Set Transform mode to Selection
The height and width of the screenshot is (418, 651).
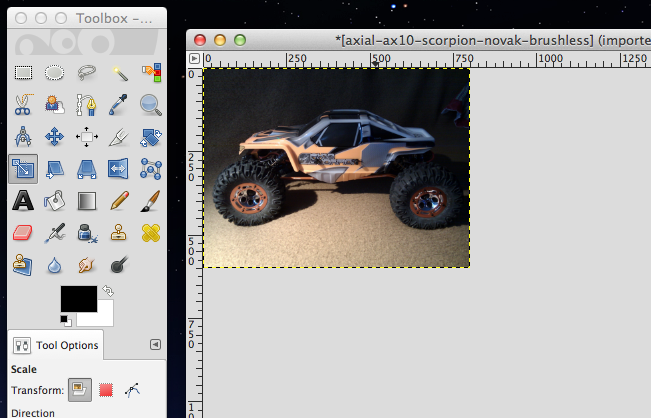pos(106,390)
